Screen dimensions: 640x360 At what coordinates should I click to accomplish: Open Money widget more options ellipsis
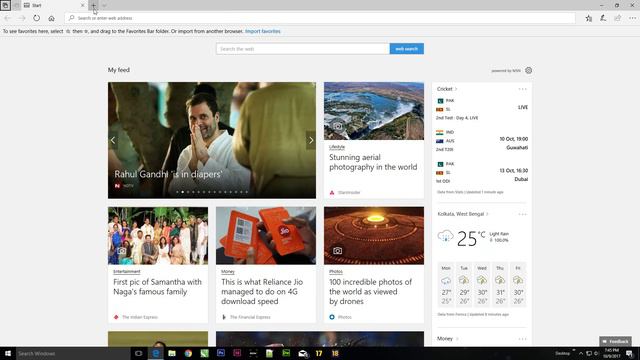tap(522, 339)
